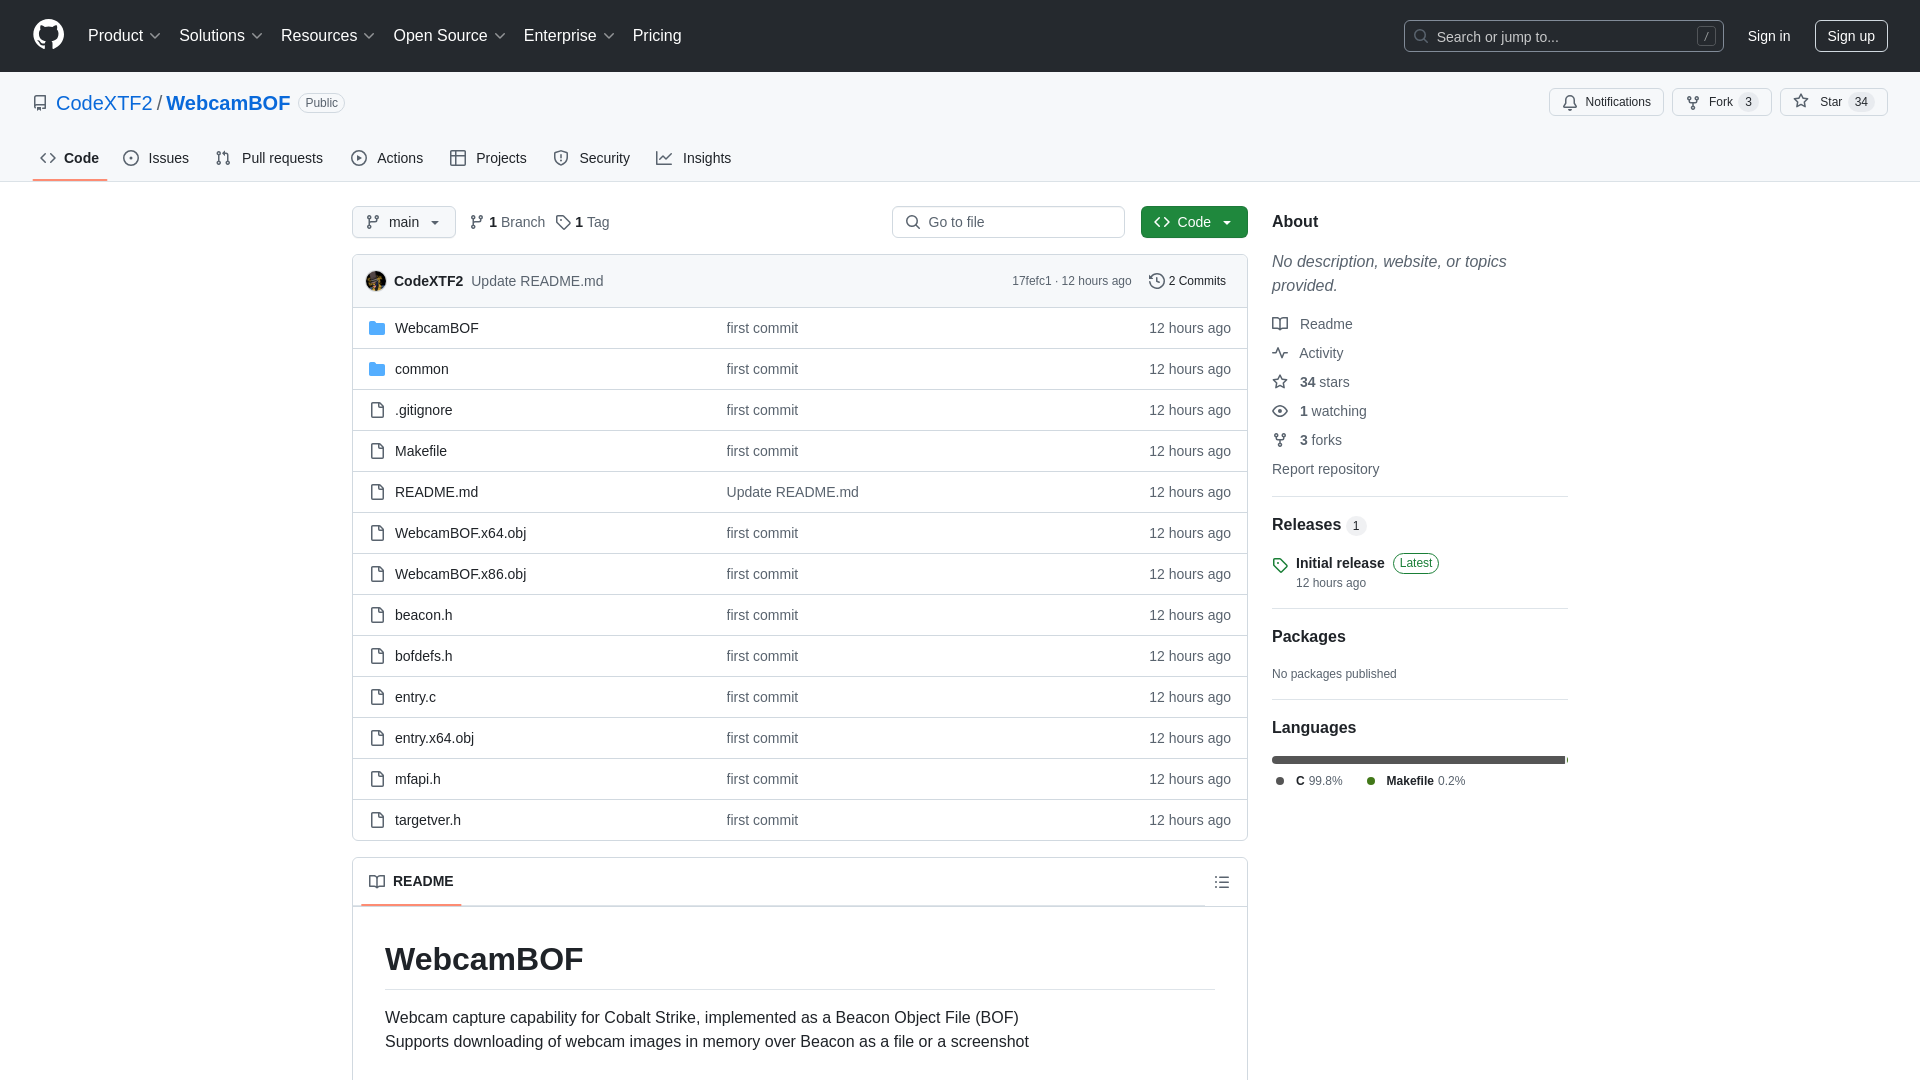Switch to the Code tab
This screenshot has height=1080, width=1920.
tap(70, 158)
